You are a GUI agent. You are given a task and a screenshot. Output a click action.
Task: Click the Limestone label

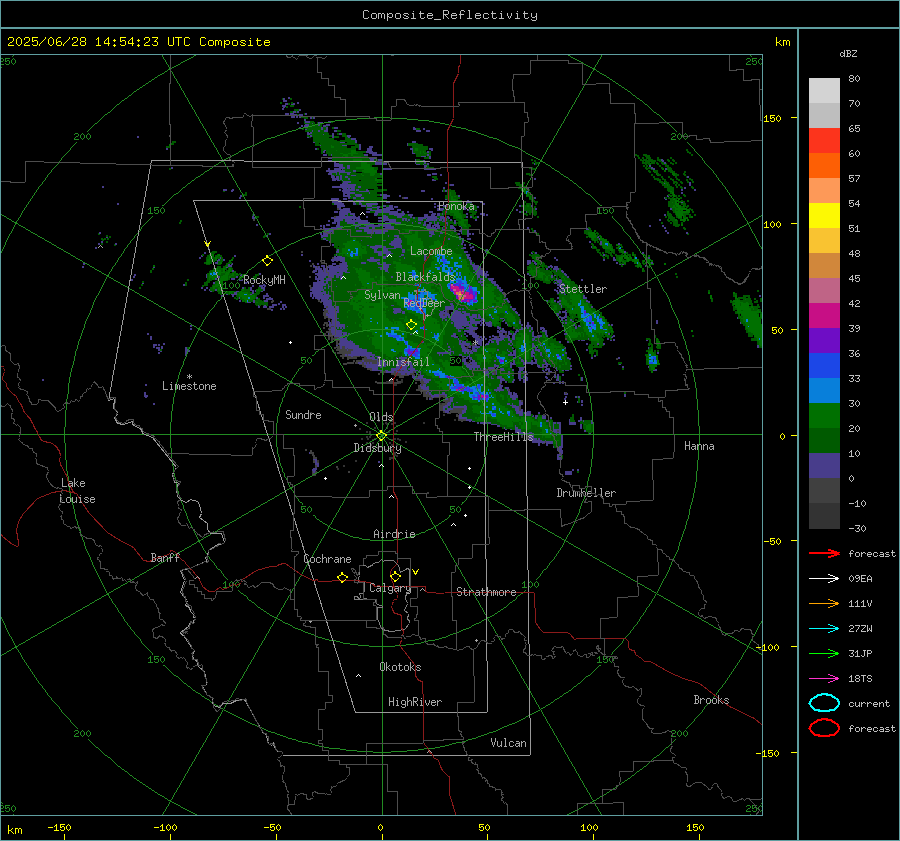point(189,386)
